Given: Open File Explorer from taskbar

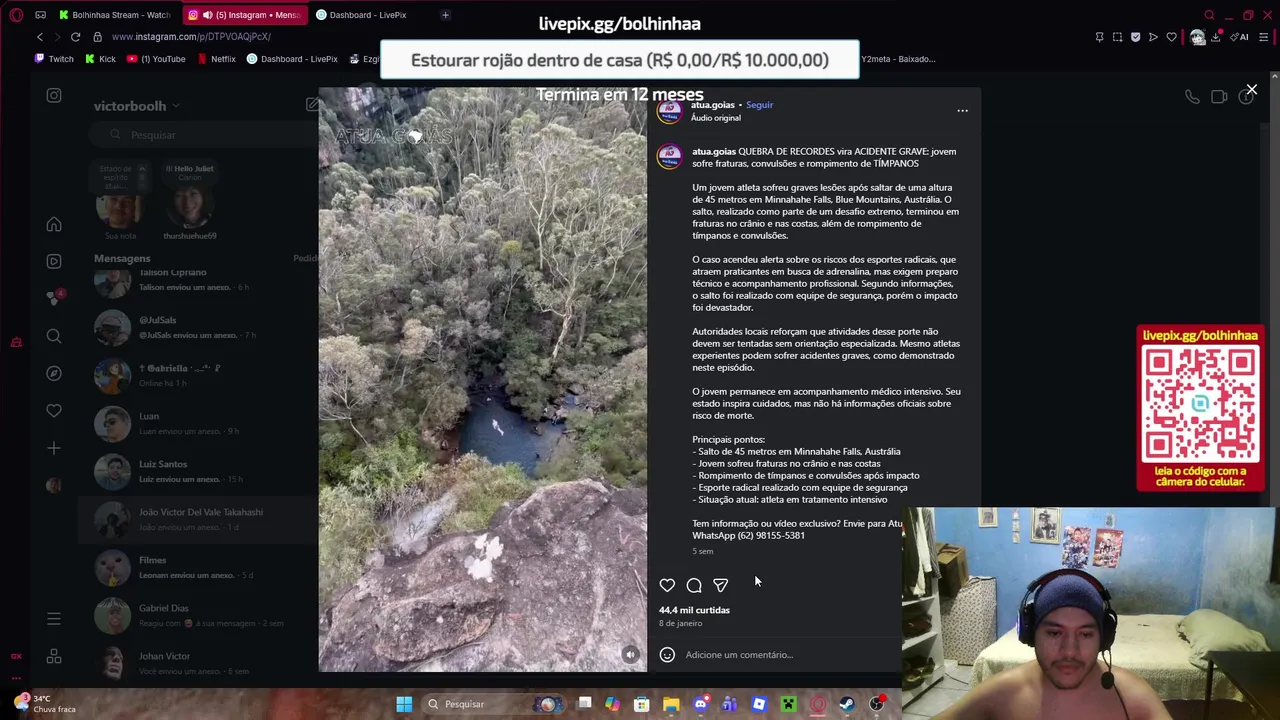Looking at the screenshot, I should coord(671,704).
